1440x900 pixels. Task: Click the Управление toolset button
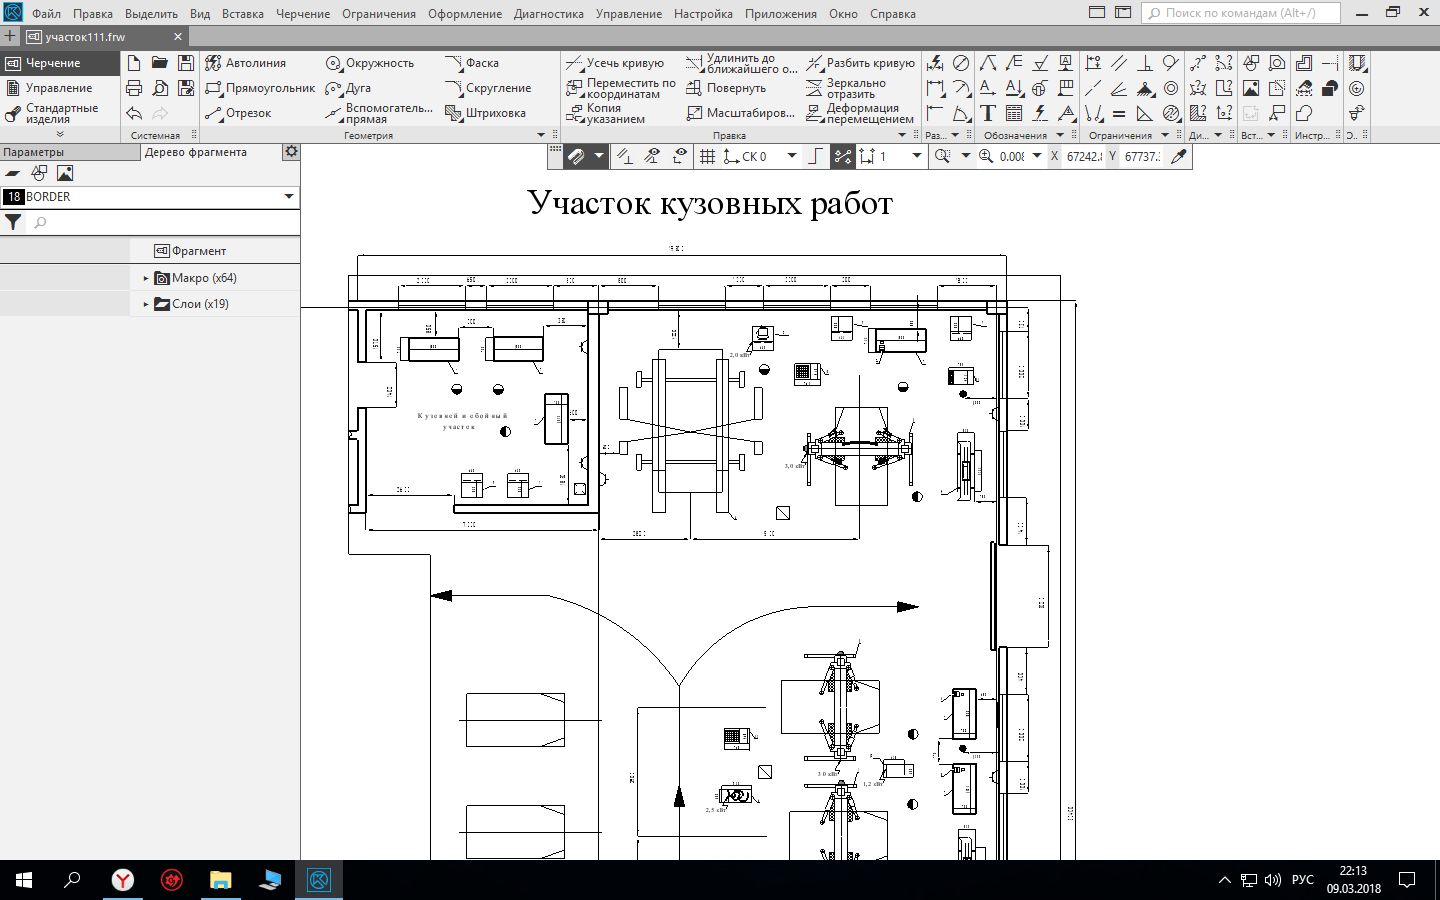point(58,88)
